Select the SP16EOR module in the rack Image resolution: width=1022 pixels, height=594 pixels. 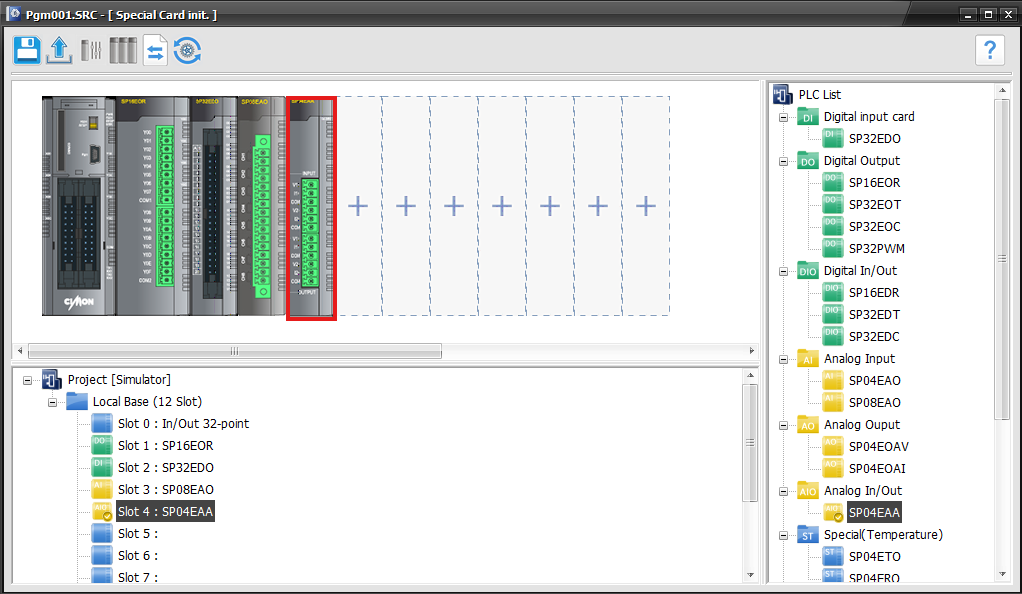153,206
